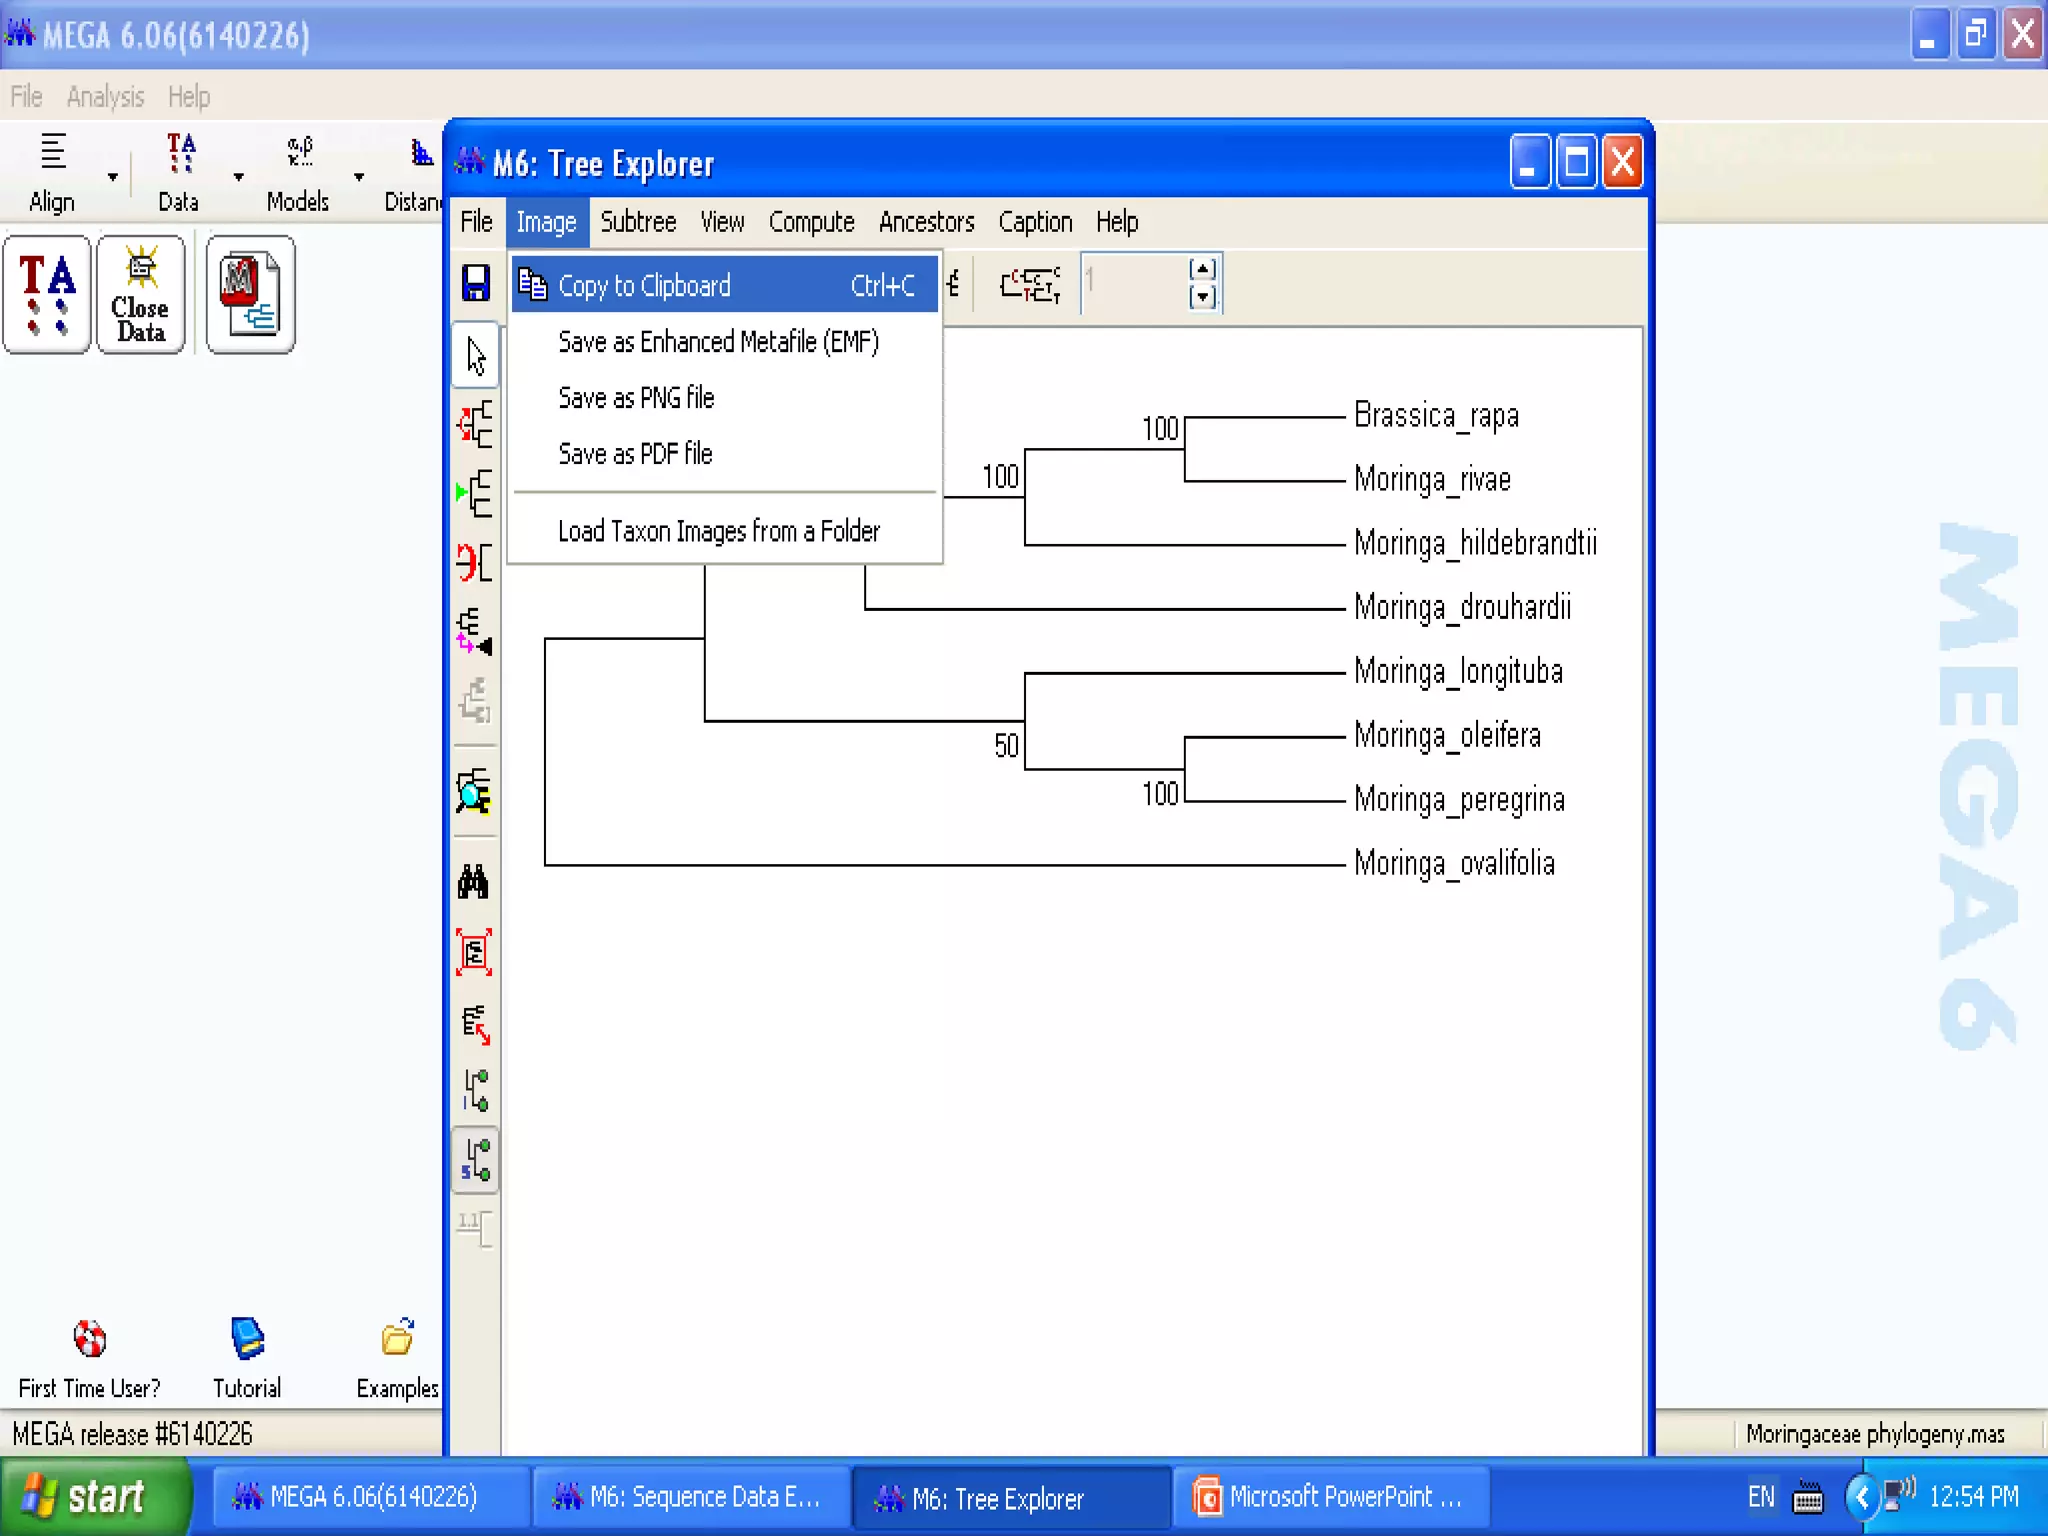
Task: Select the Moringa_oleifera taxon label
Action: tap(1447, 735)
